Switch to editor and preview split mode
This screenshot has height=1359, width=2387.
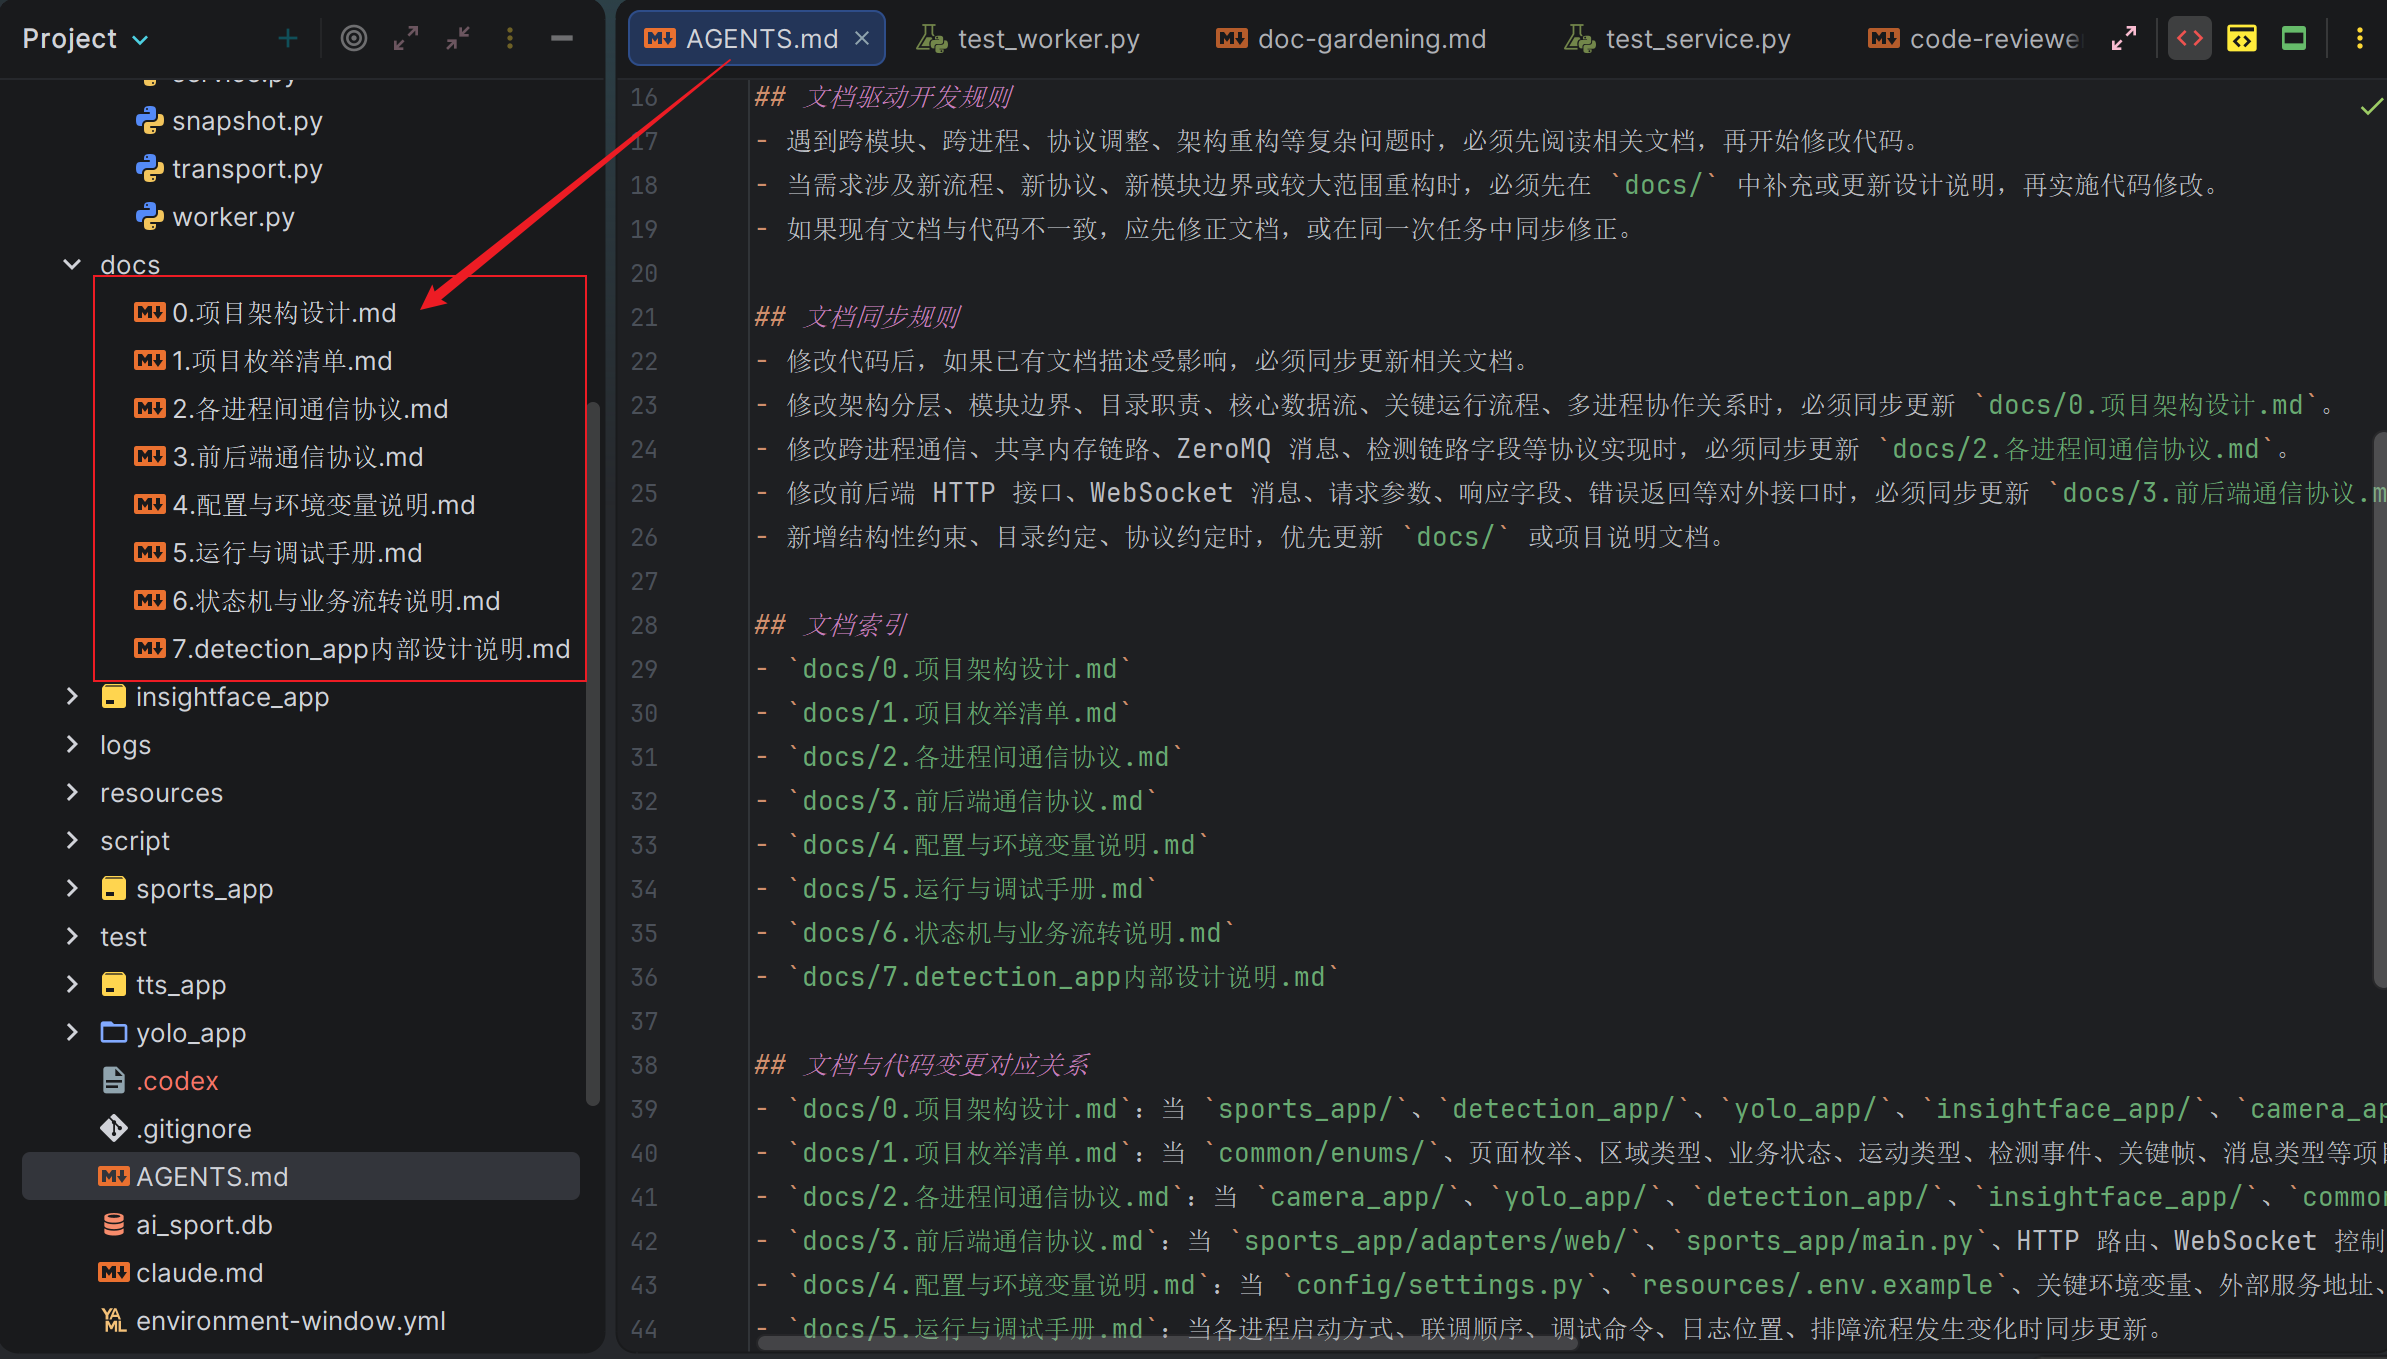(2242, 39)
